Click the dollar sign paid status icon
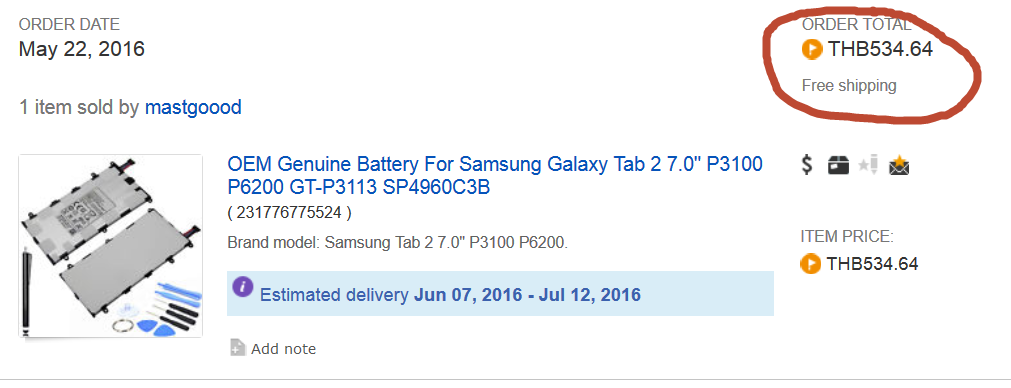The height and width of the screenshot is (388, 1011). coord(807,165)
